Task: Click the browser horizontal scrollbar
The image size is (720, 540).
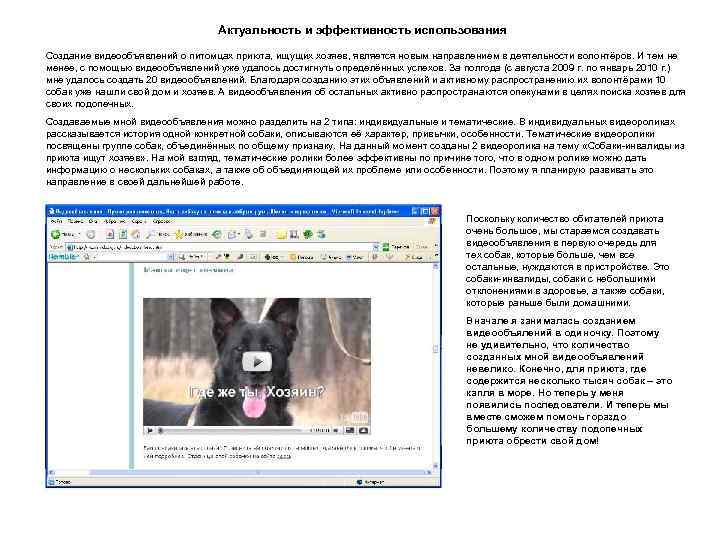Action: point(240,472)
